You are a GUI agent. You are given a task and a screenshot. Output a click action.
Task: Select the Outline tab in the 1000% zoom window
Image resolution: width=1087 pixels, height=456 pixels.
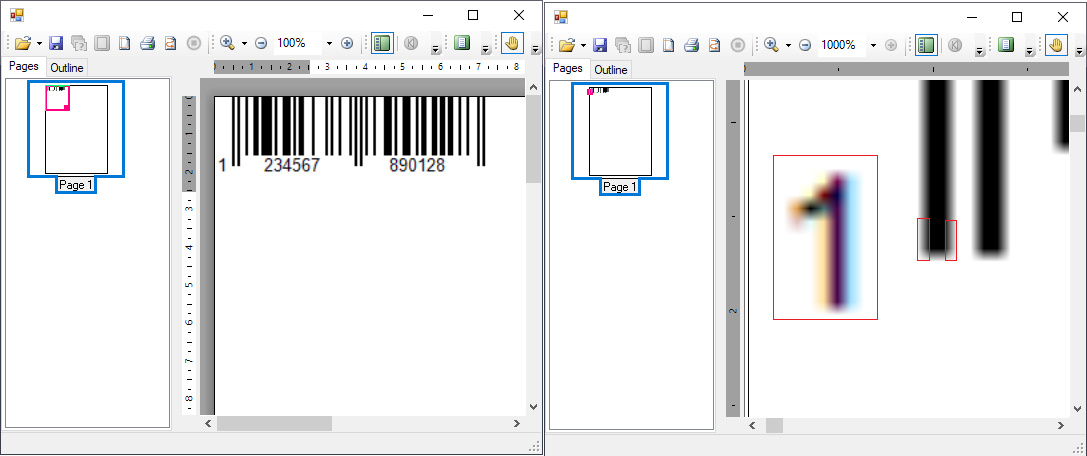coord(611,70)
